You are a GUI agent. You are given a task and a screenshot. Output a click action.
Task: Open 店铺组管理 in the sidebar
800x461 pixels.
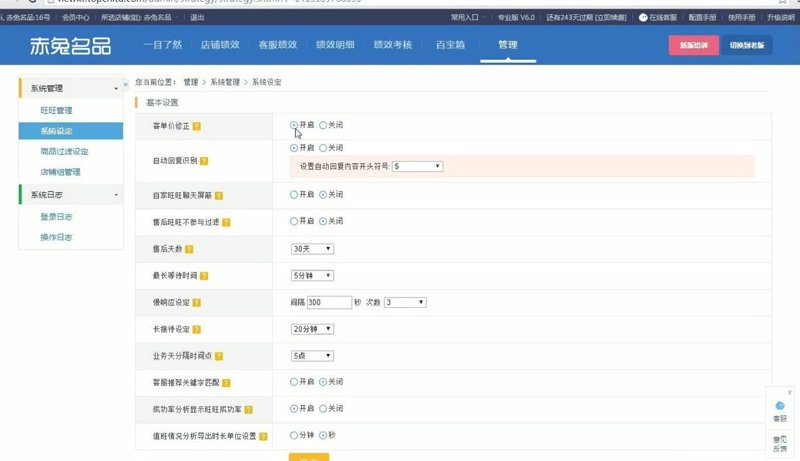pos(60,172)
